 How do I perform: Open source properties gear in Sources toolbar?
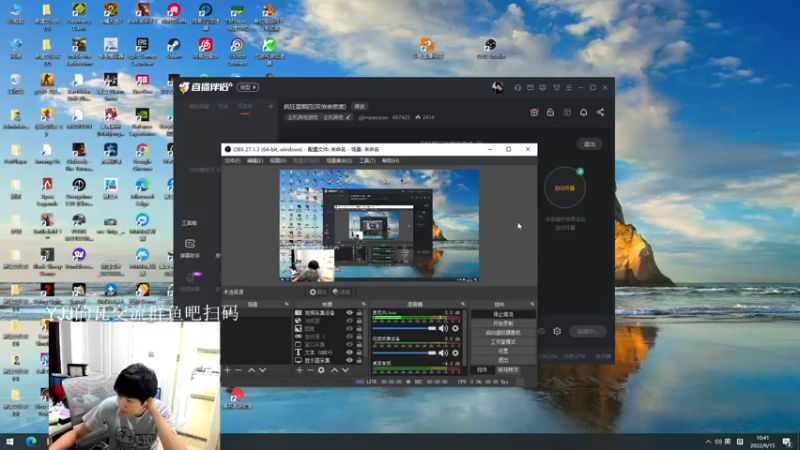point(321,370)
